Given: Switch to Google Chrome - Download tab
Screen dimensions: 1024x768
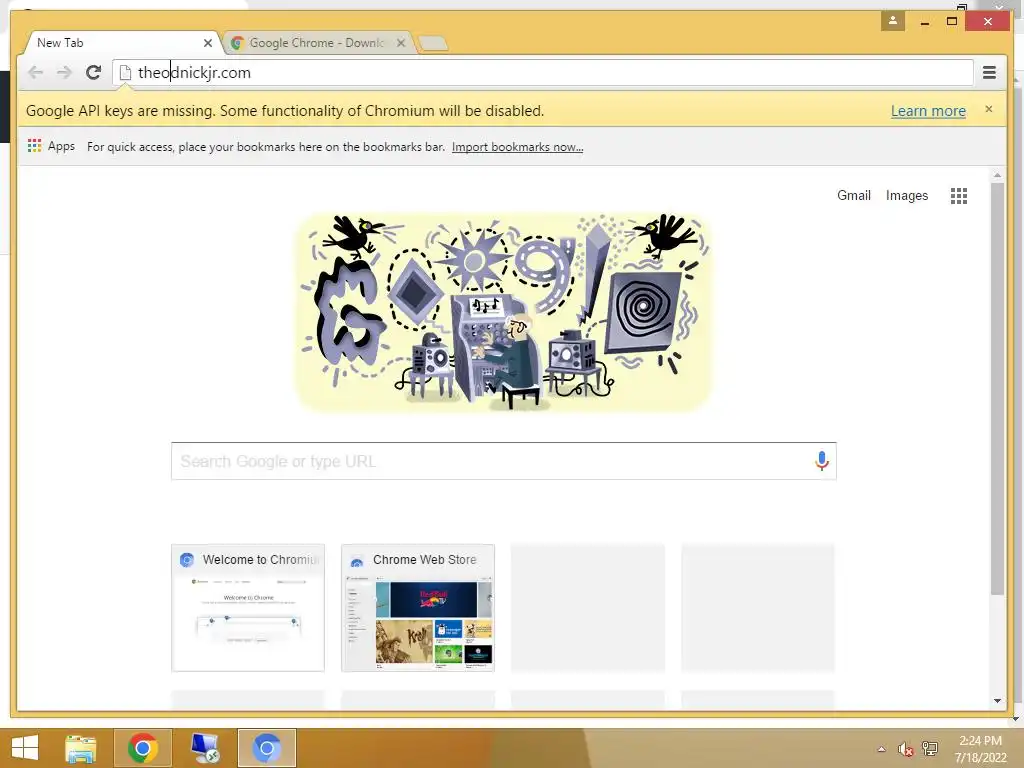Looking at the screenshot, I should [318, 43].
